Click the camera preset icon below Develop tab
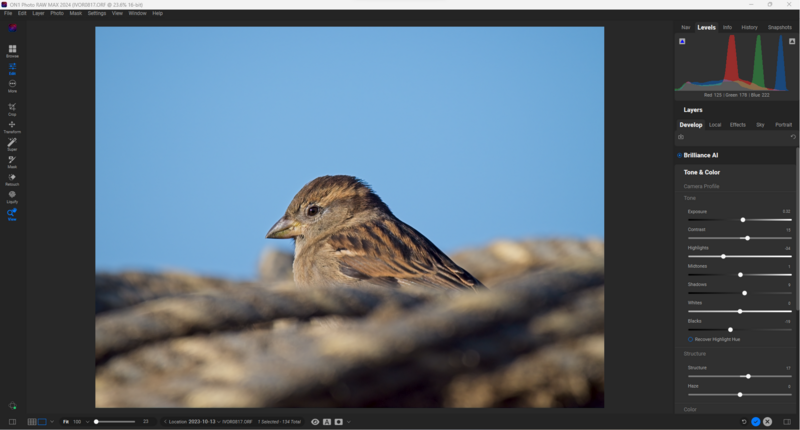 point(681,137)
